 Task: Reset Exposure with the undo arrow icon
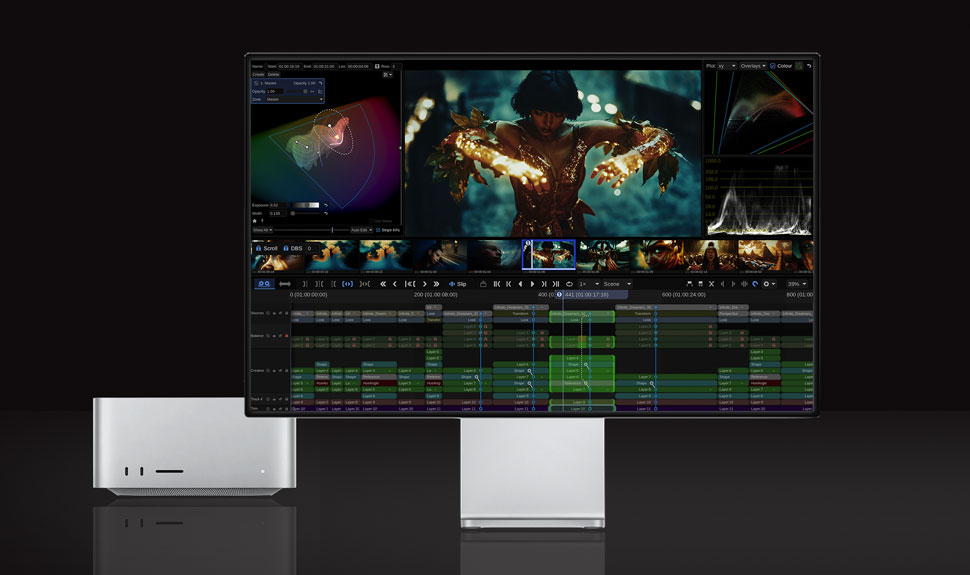pyautogui.click(x=325, y=205)
